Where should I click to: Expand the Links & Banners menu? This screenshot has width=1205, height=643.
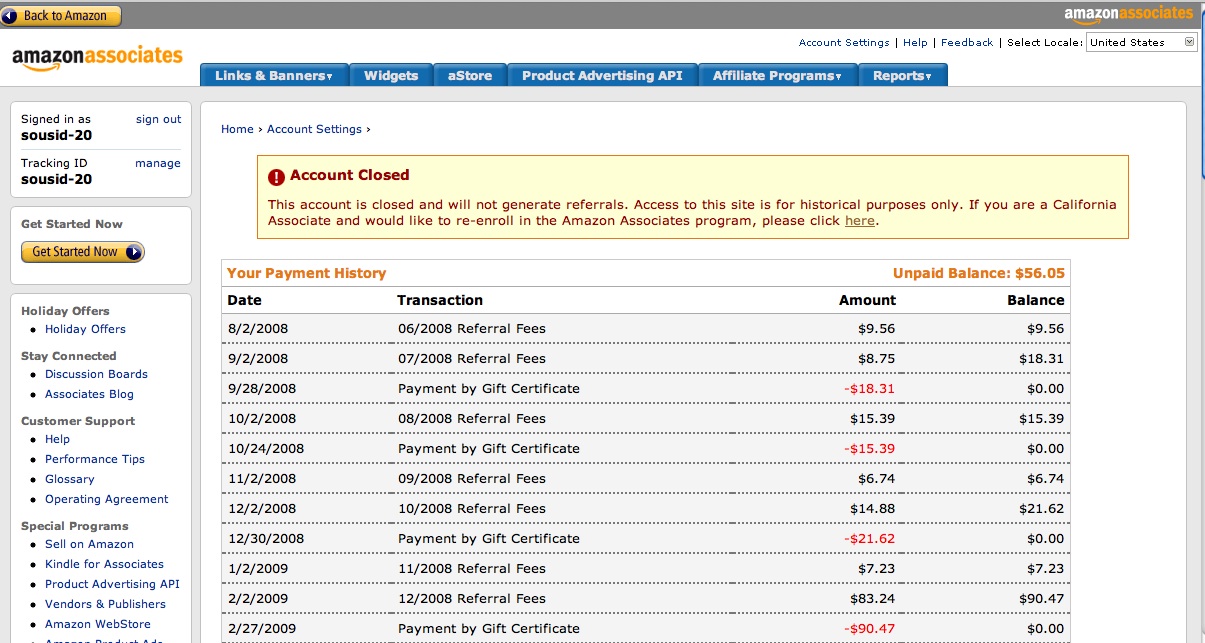[x=273, y=76]
